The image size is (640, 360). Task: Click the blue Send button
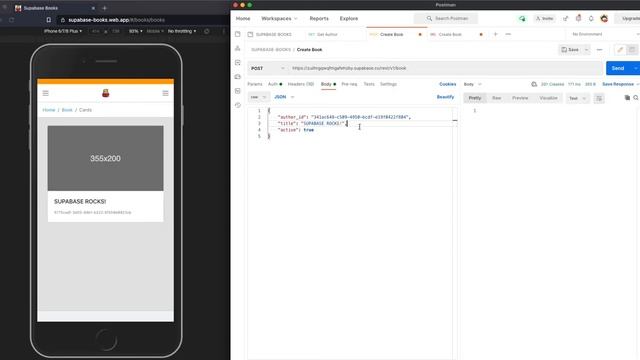click(x=618, y=68)
